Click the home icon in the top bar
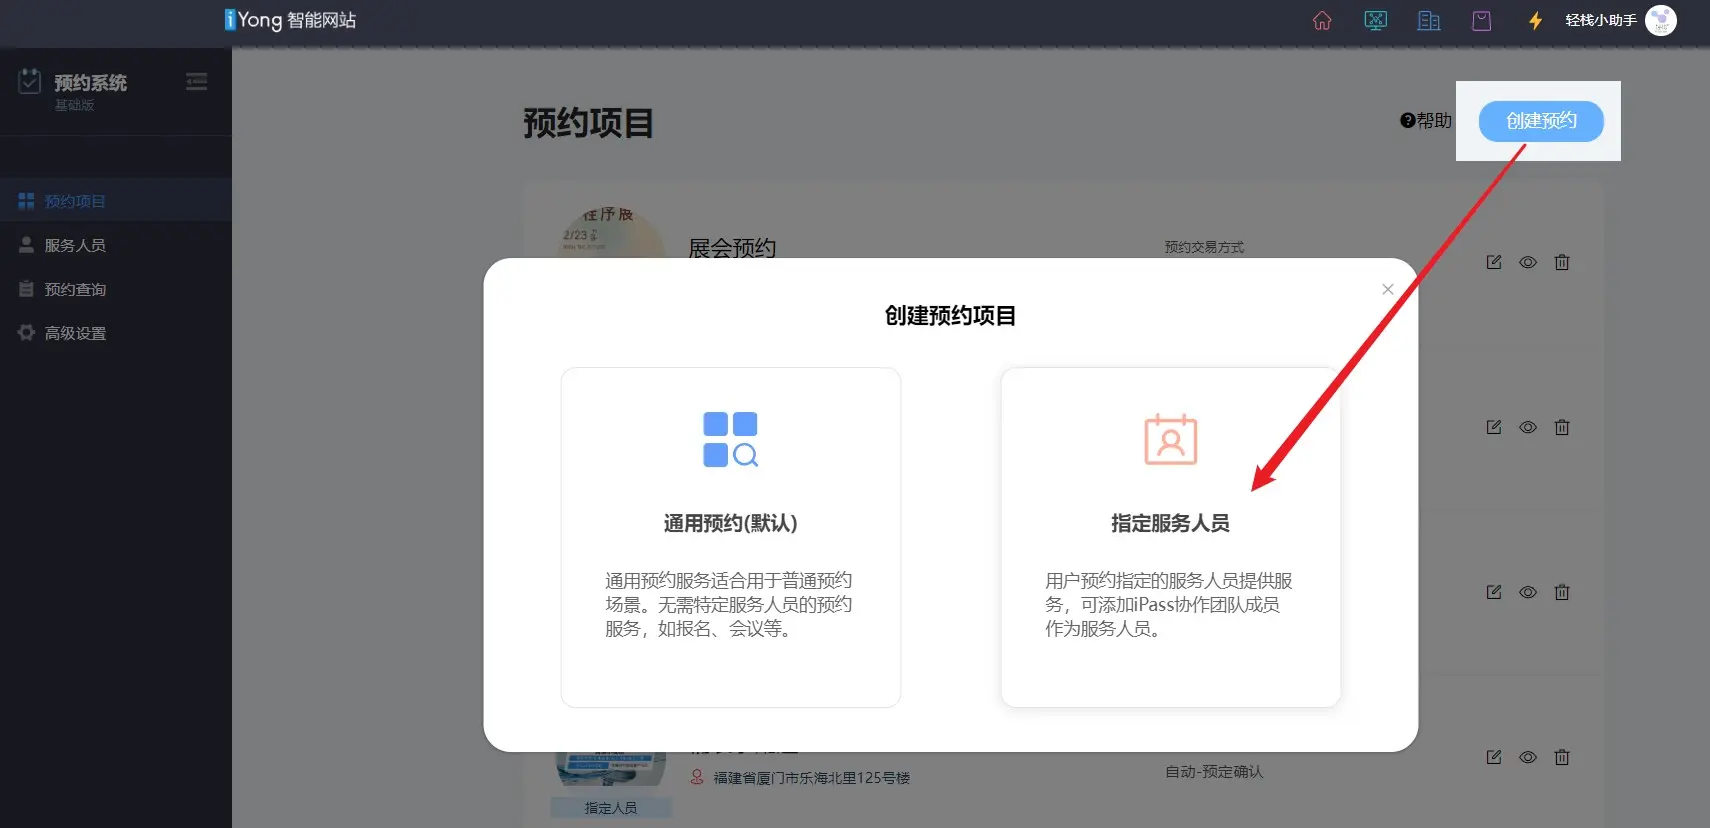Viewport: 1710px width, 828px height. point(1322,21)
